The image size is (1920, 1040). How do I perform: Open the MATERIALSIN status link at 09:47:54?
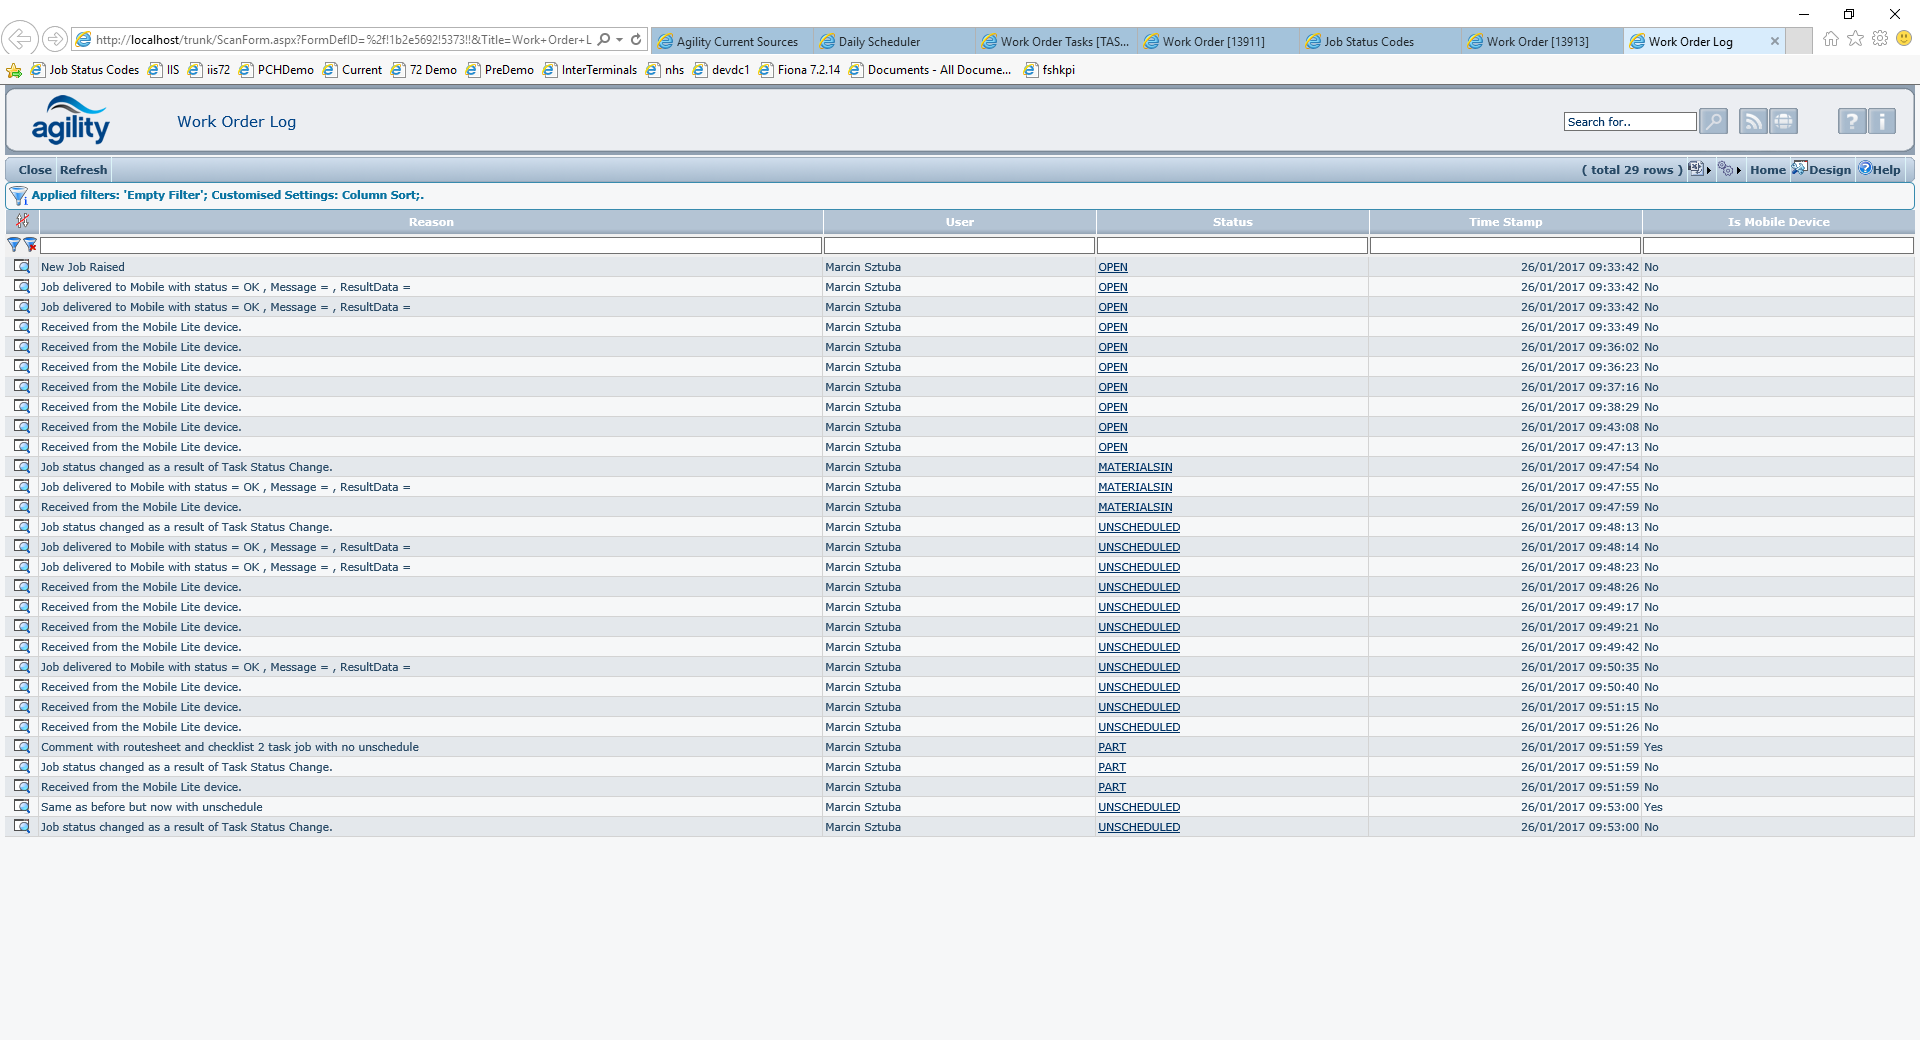[x=1135, y=467]
